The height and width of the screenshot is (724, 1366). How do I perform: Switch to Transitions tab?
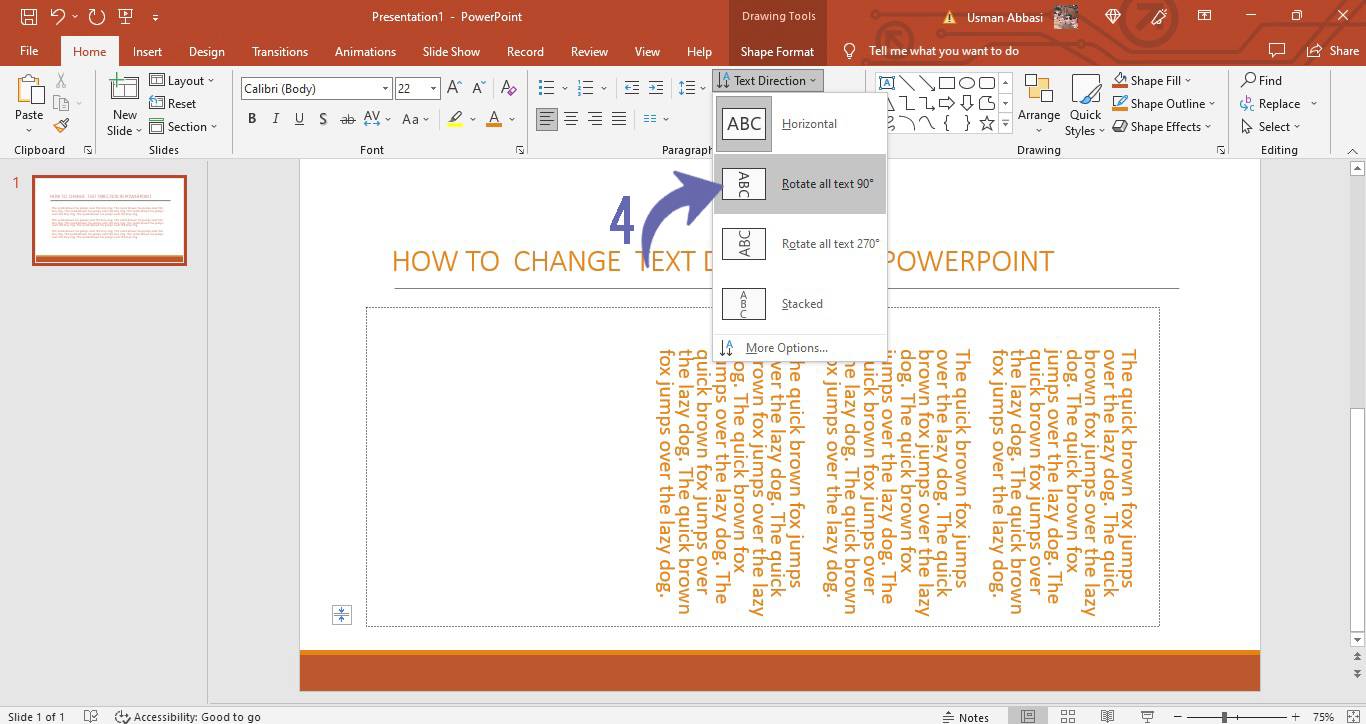280,51
